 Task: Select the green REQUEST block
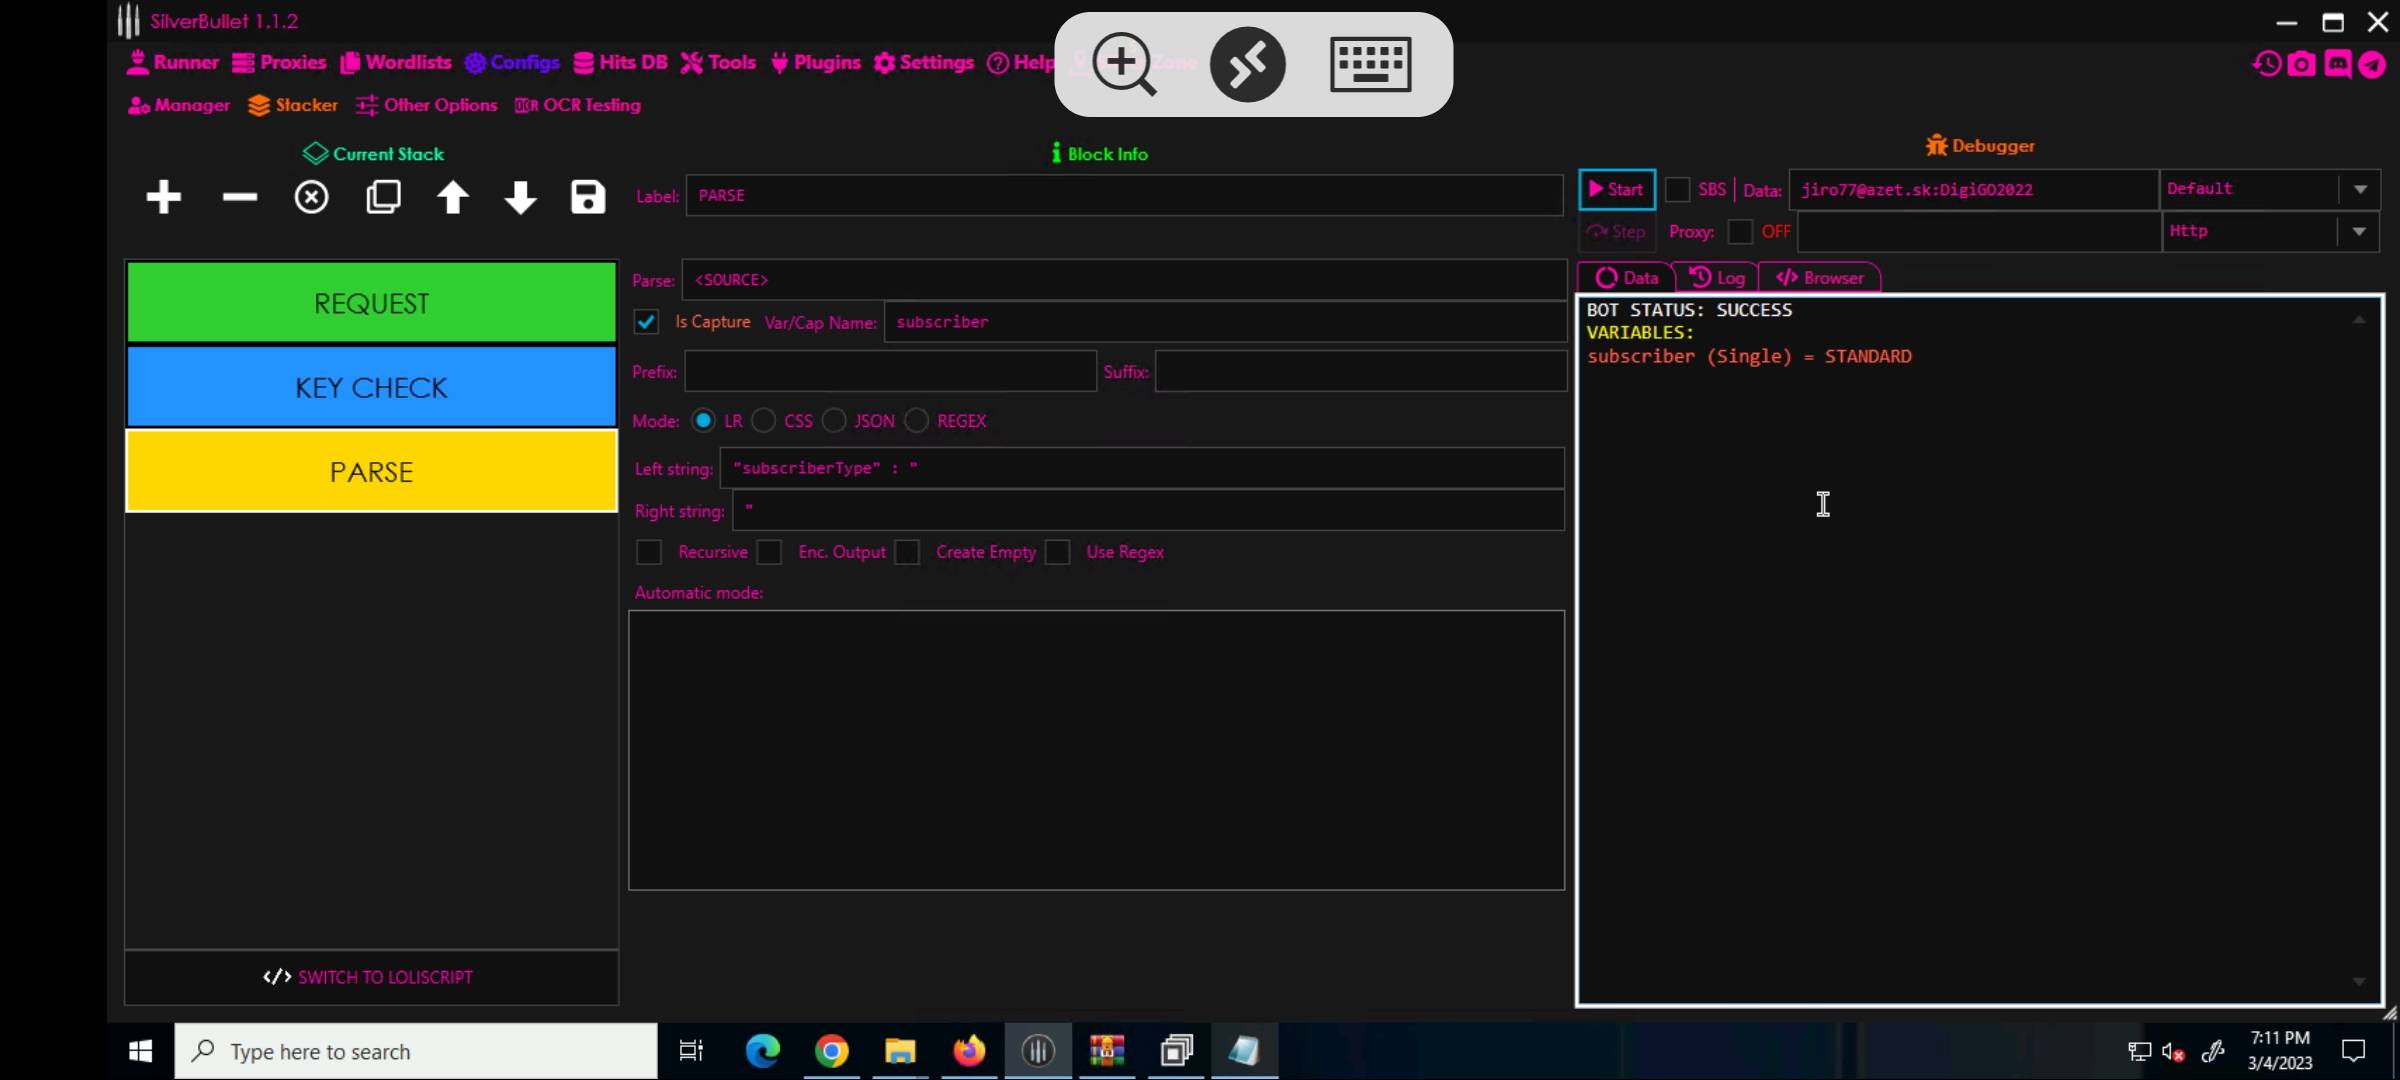click(x=371, y=303)
